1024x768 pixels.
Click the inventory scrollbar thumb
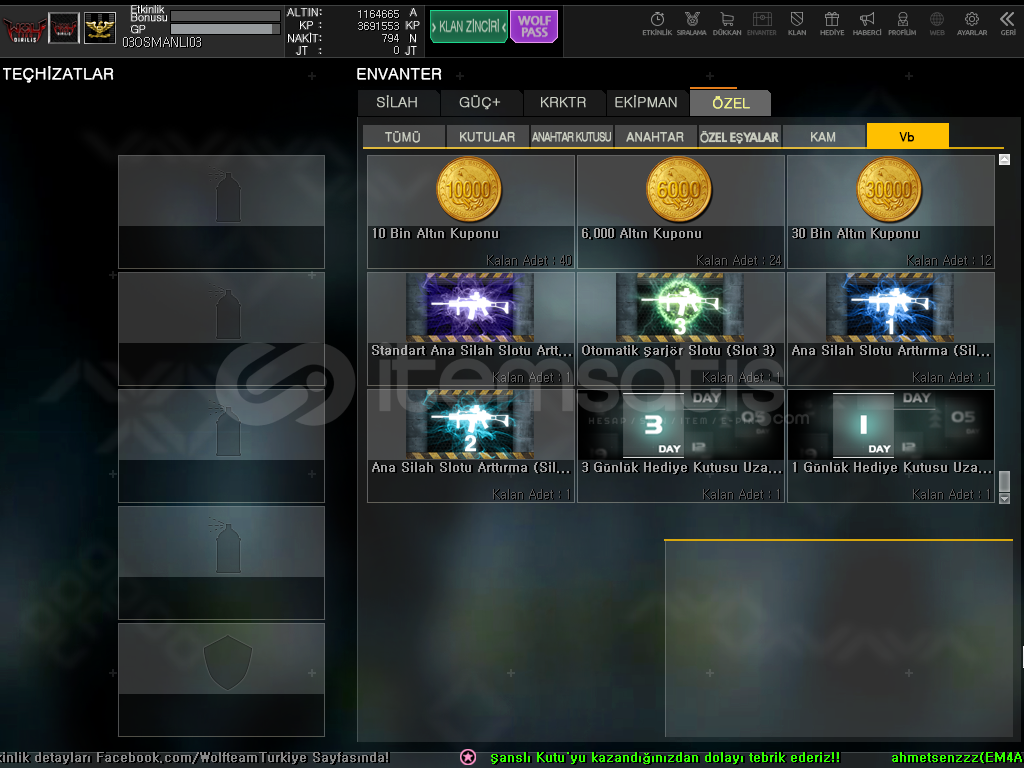[x=1004, y=481]
